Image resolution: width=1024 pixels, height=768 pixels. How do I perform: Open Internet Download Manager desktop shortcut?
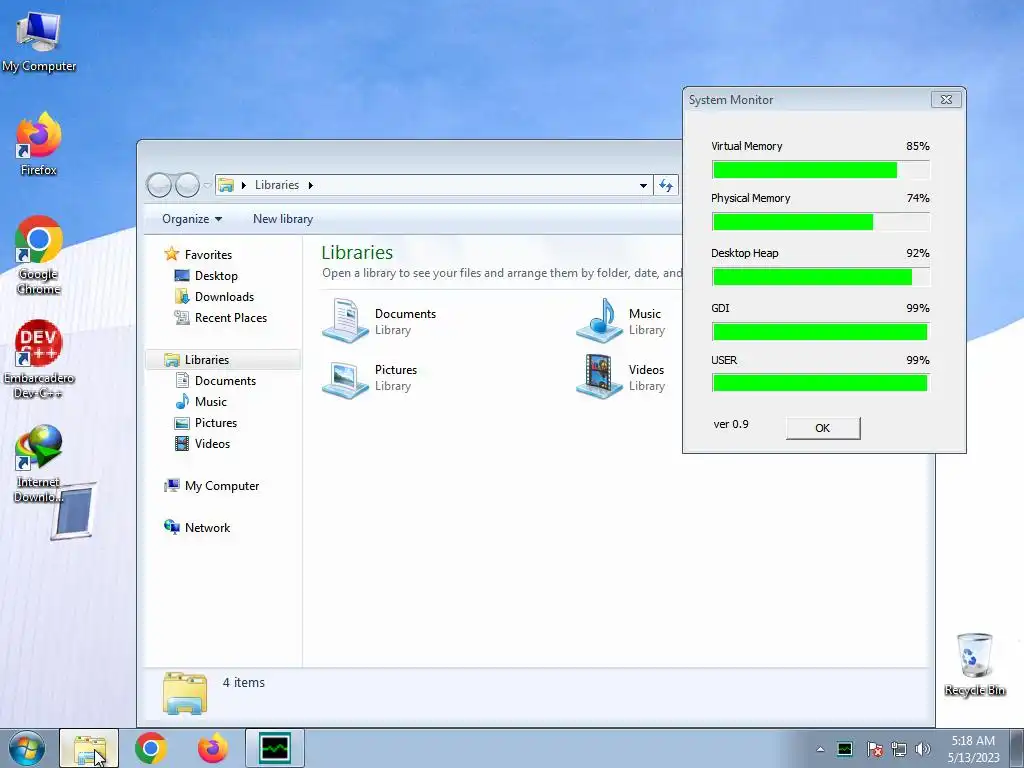[39, 464]
